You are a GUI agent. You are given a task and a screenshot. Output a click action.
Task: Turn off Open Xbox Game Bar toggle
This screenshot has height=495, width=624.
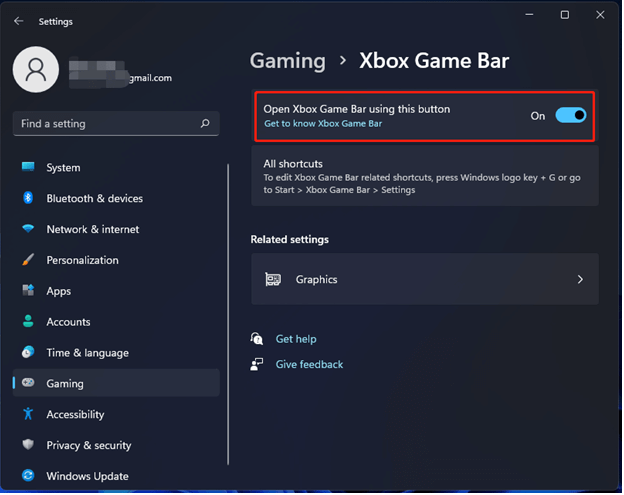tap(571, 115)
